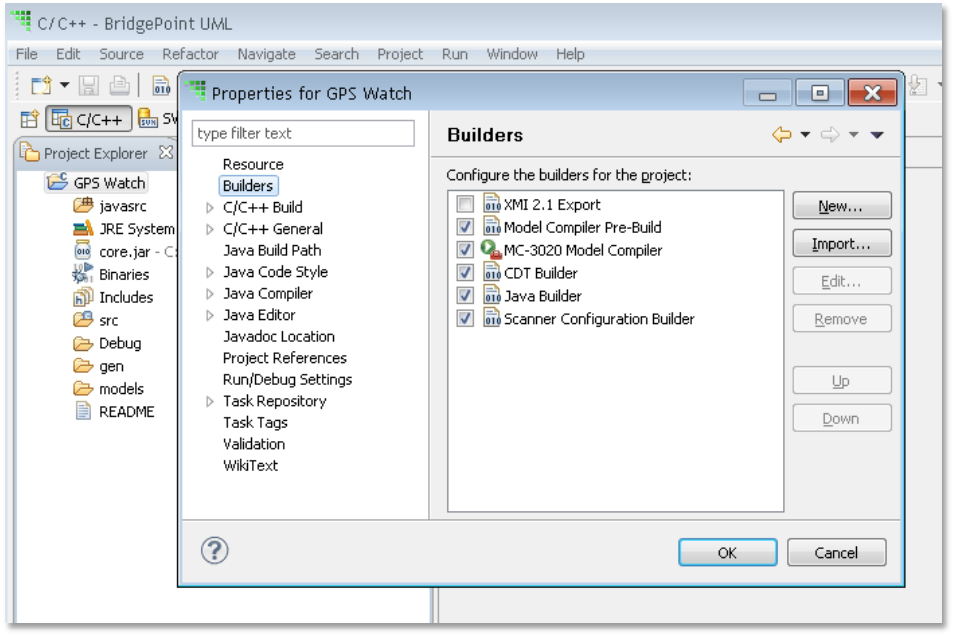954x636 pixels.
Task: Uncheck Scanner Configuration Builder checkbox
Action: pos(465,318)
